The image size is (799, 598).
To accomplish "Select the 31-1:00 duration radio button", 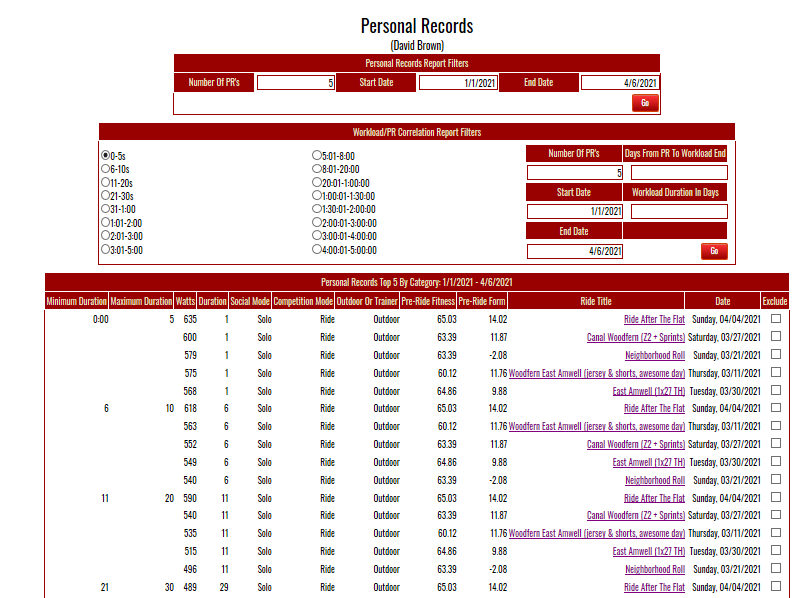I will coord(105,208).
